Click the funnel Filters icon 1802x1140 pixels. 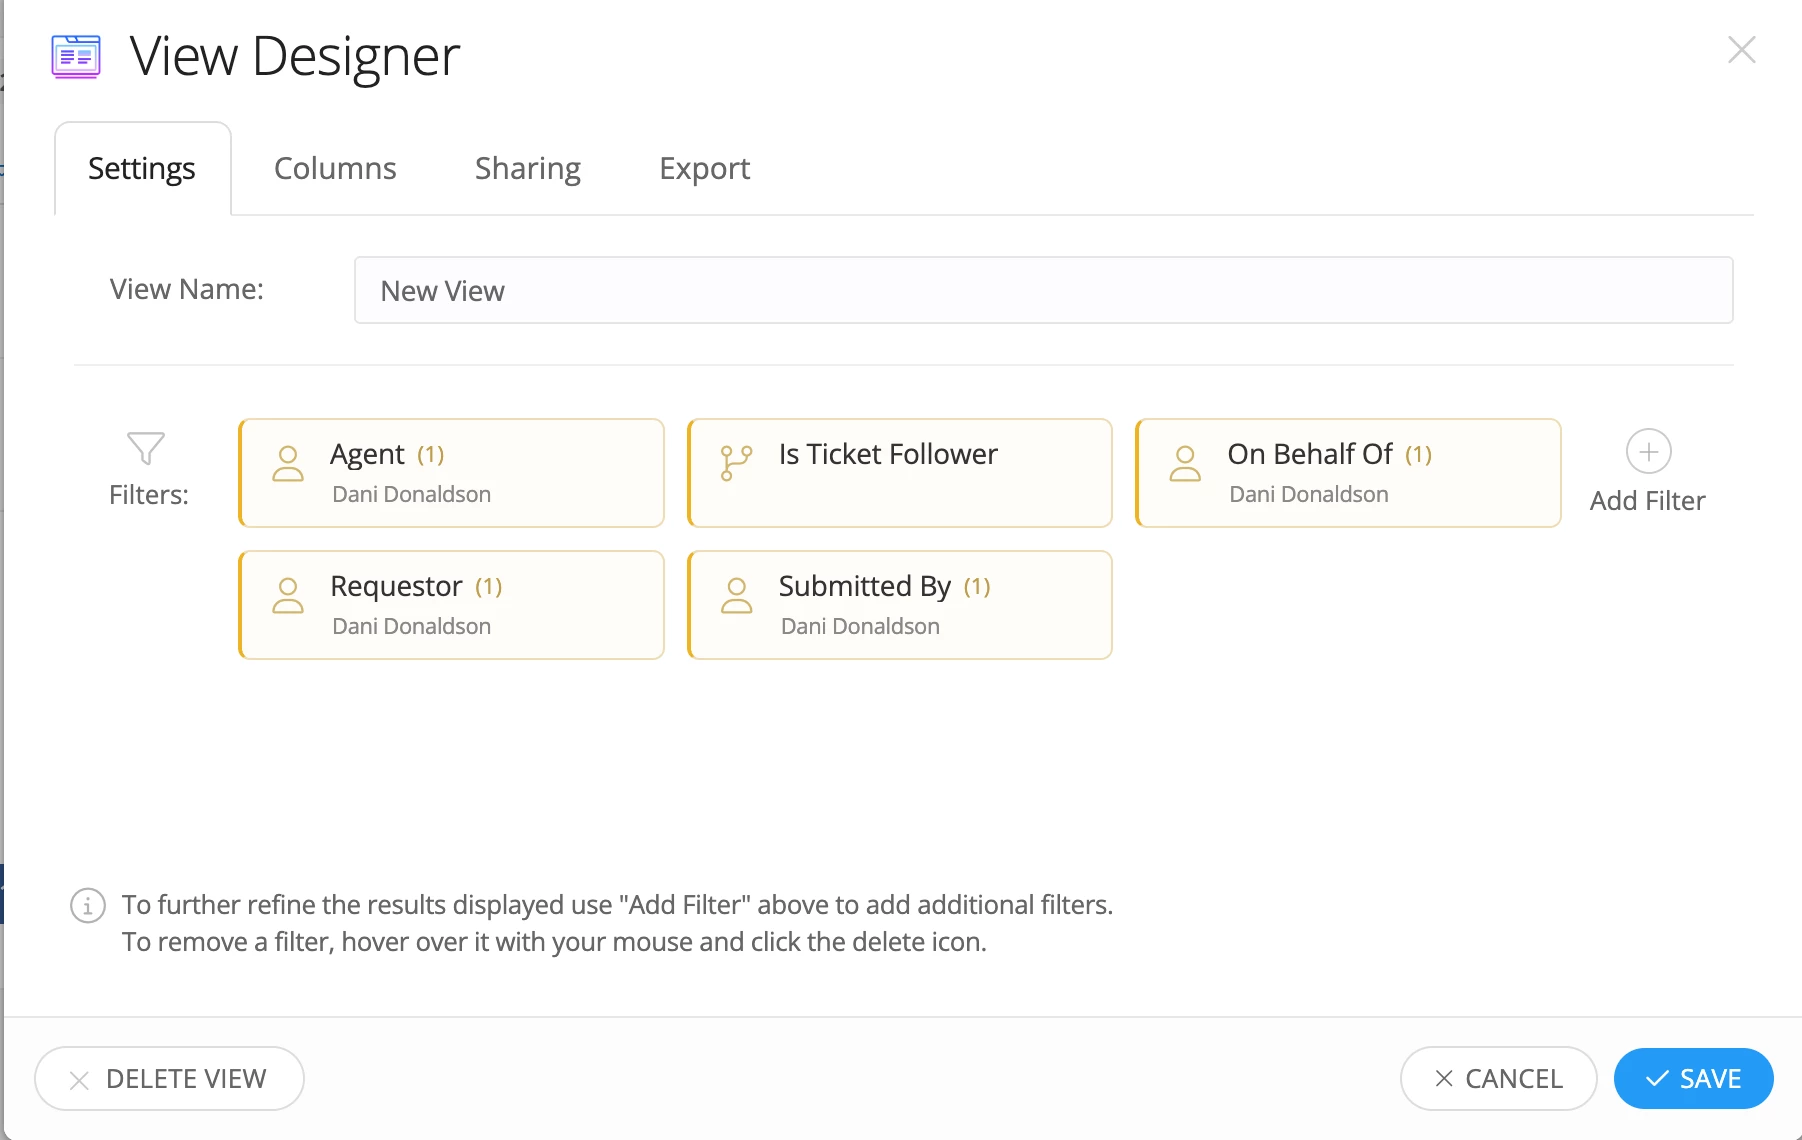(146, 448)
